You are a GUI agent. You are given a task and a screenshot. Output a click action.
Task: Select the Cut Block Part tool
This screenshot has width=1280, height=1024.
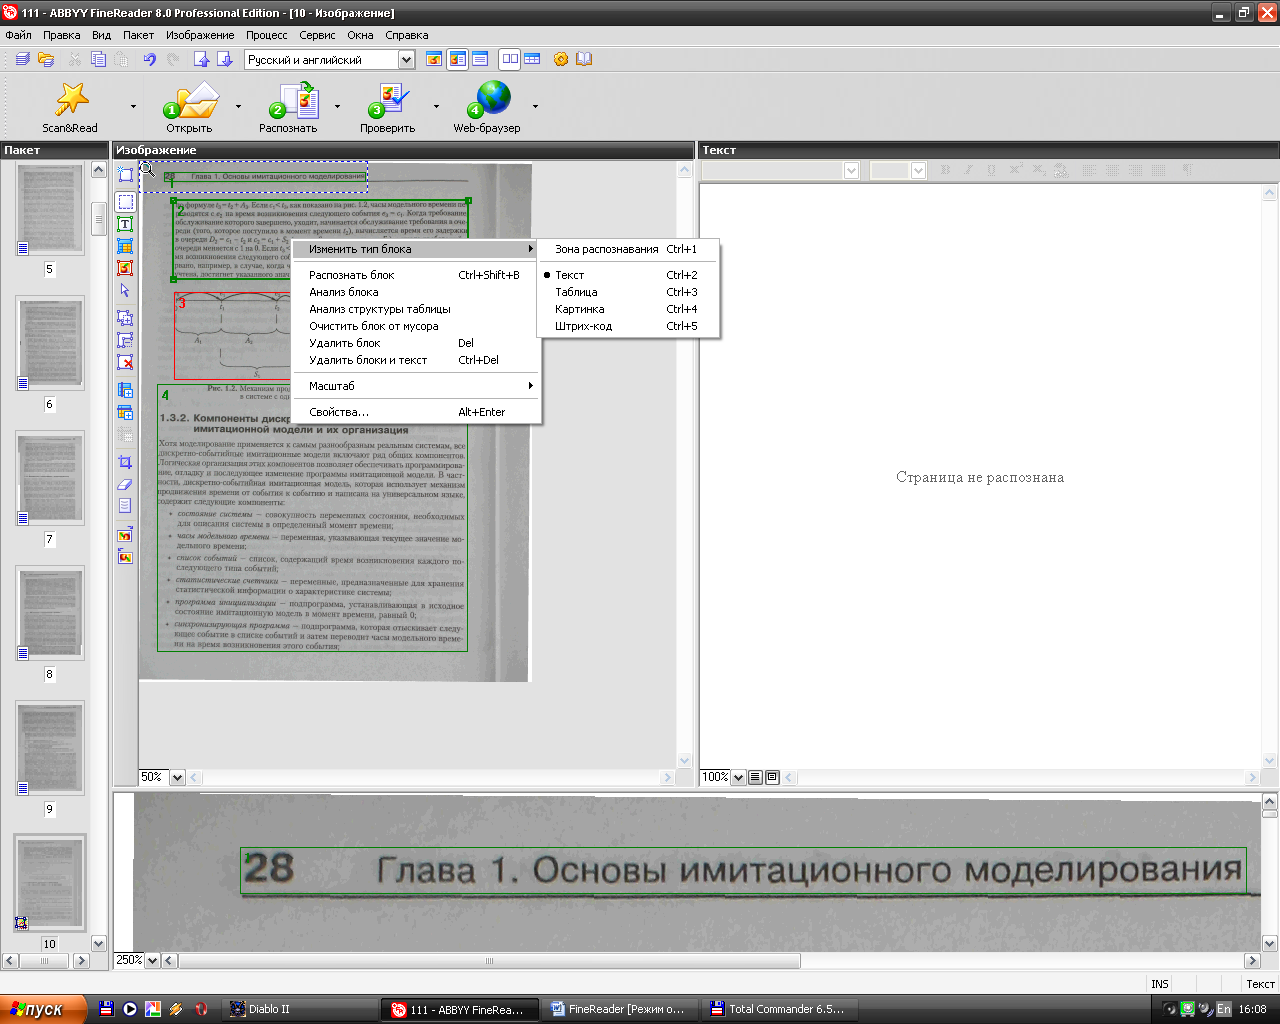(x=125, y=340)
